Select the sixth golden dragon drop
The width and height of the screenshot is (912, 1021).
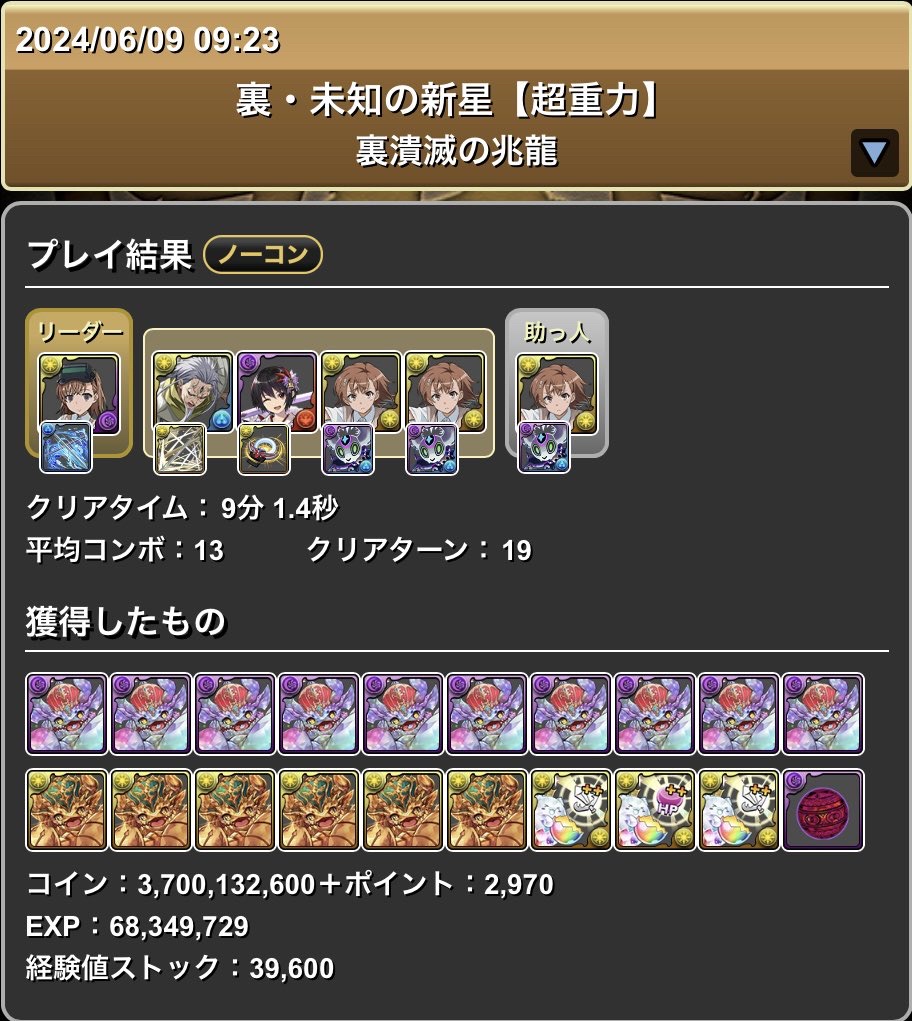pos(487,810)
